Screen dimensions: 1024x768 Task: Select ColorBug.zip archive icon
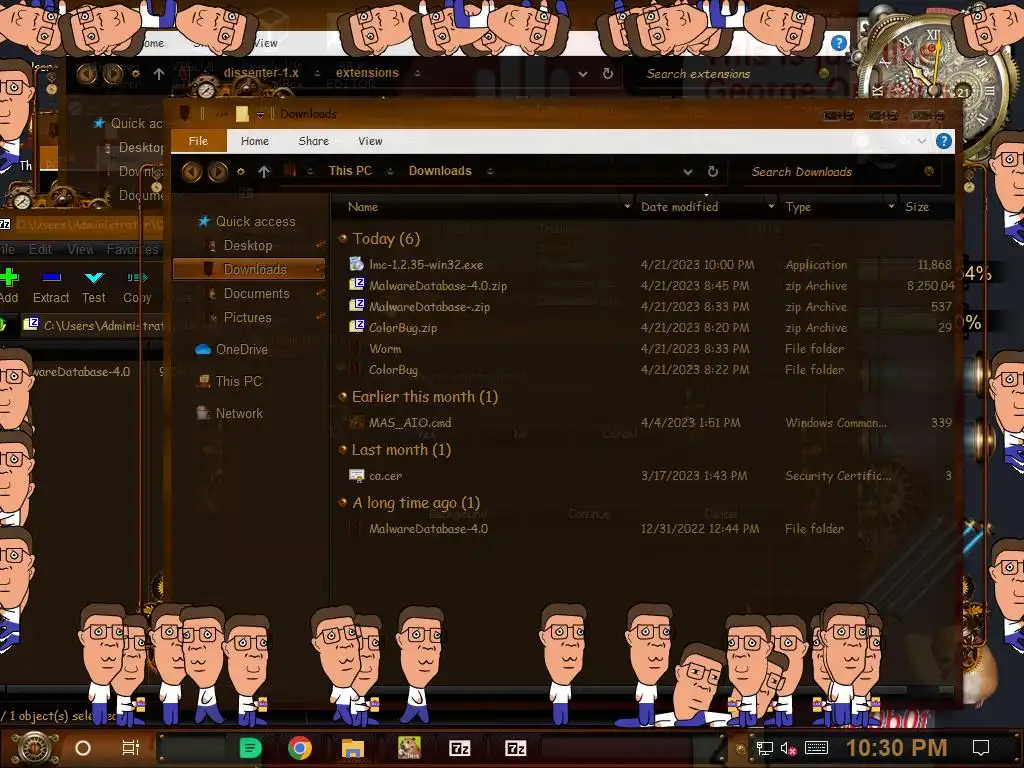(x=357, y=327)
